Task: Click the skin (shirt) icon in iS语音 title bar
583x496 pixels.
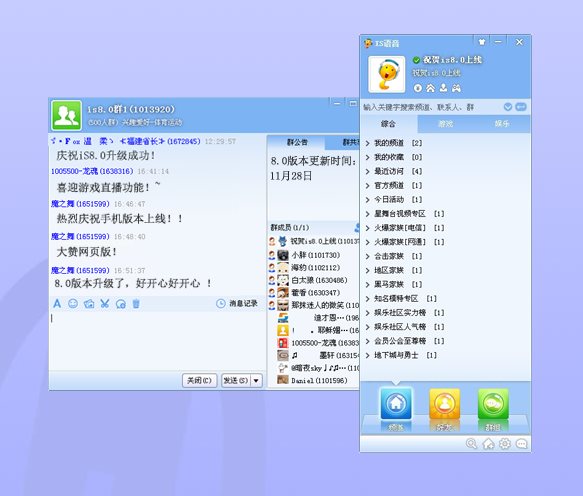Action: pyautogui.click(x=482, y=42)
